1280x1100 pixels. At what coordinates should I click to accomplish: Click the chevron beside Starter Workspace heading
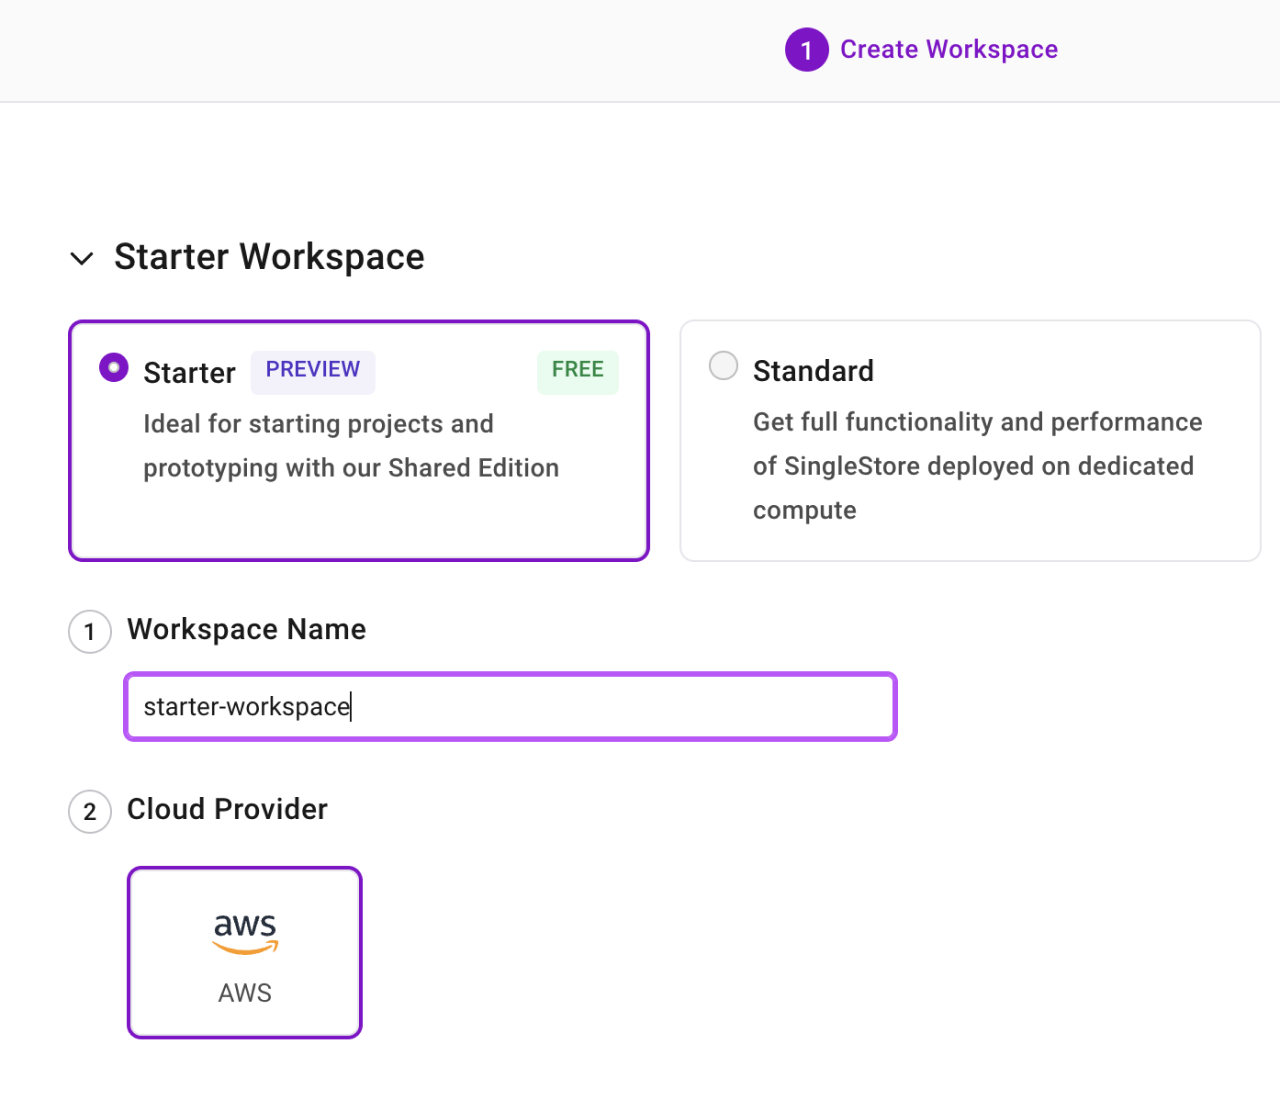tap(81, 258)
